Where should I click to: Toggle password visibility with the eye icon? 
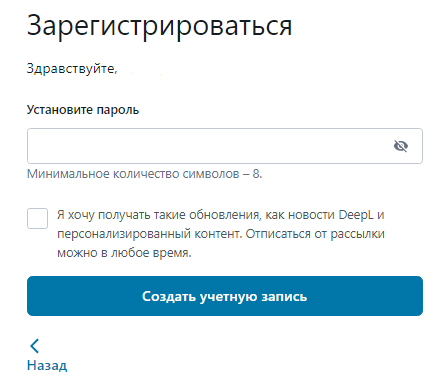(401, 146)
